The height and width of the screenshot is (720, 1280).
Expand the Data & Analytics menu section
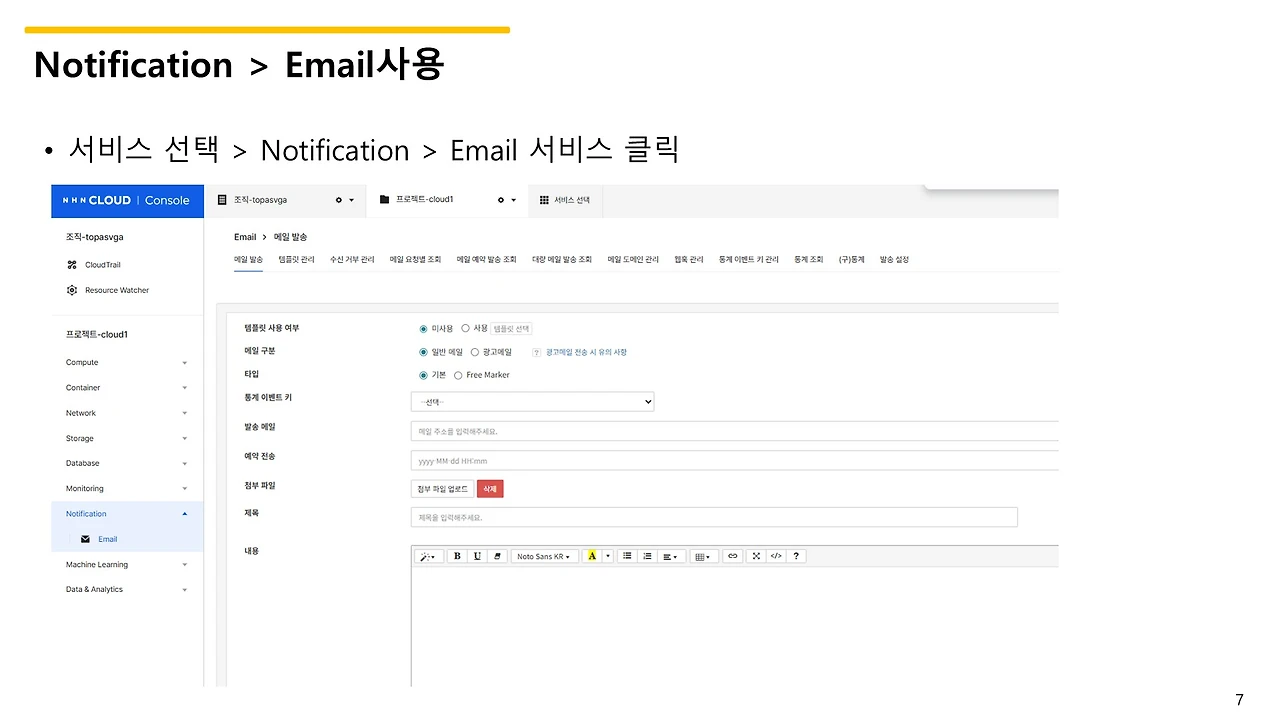tap(127, 590)
